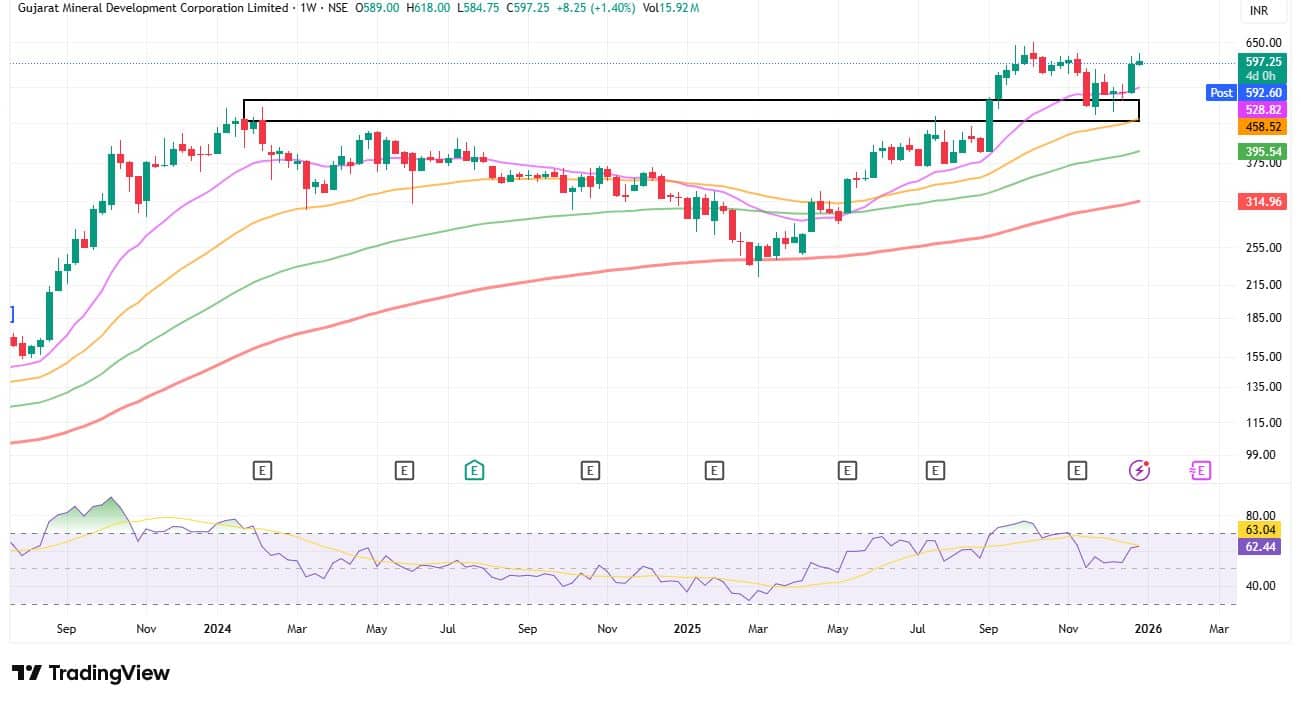The width and height of the screenshot is (1301, 703).
Task: Click the green earnings marker icon
Action: (x=474, y=469)
